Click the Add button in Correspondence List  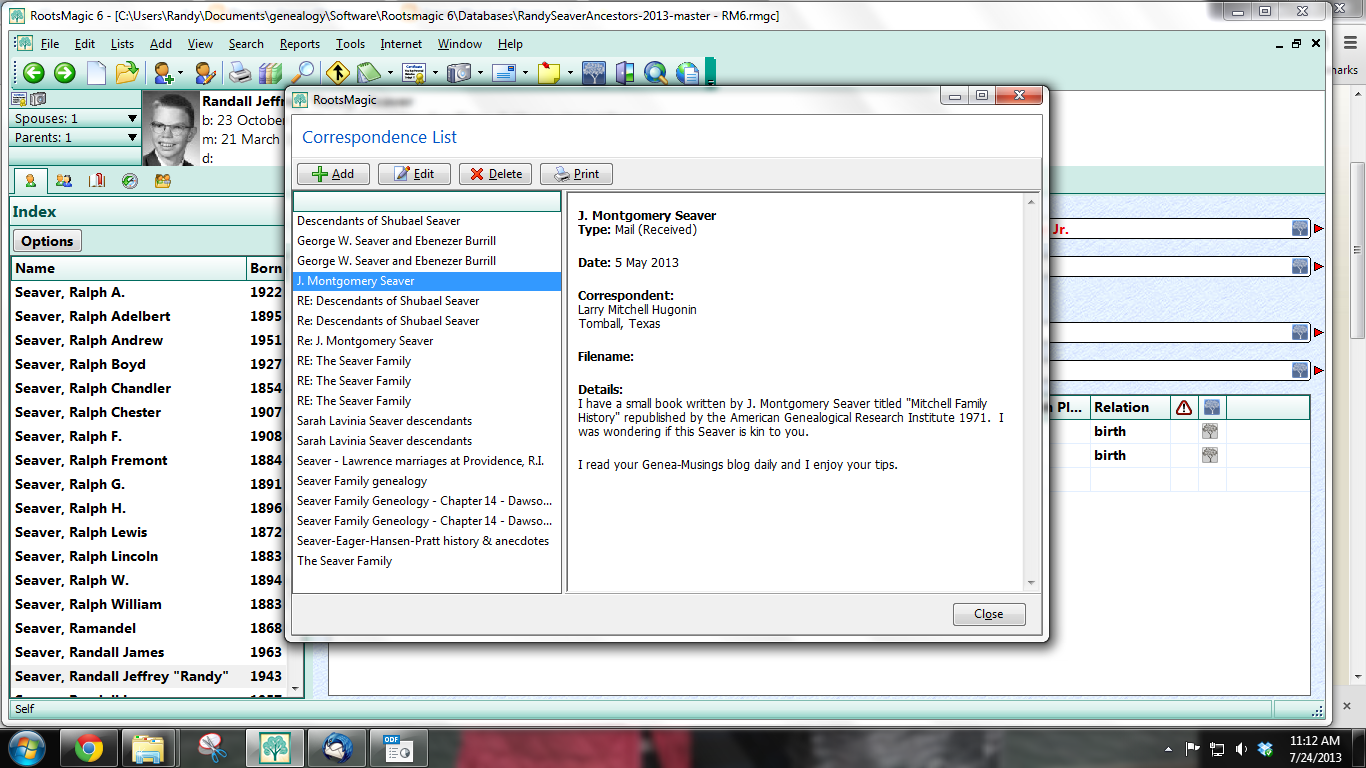[x=332, y=173]
